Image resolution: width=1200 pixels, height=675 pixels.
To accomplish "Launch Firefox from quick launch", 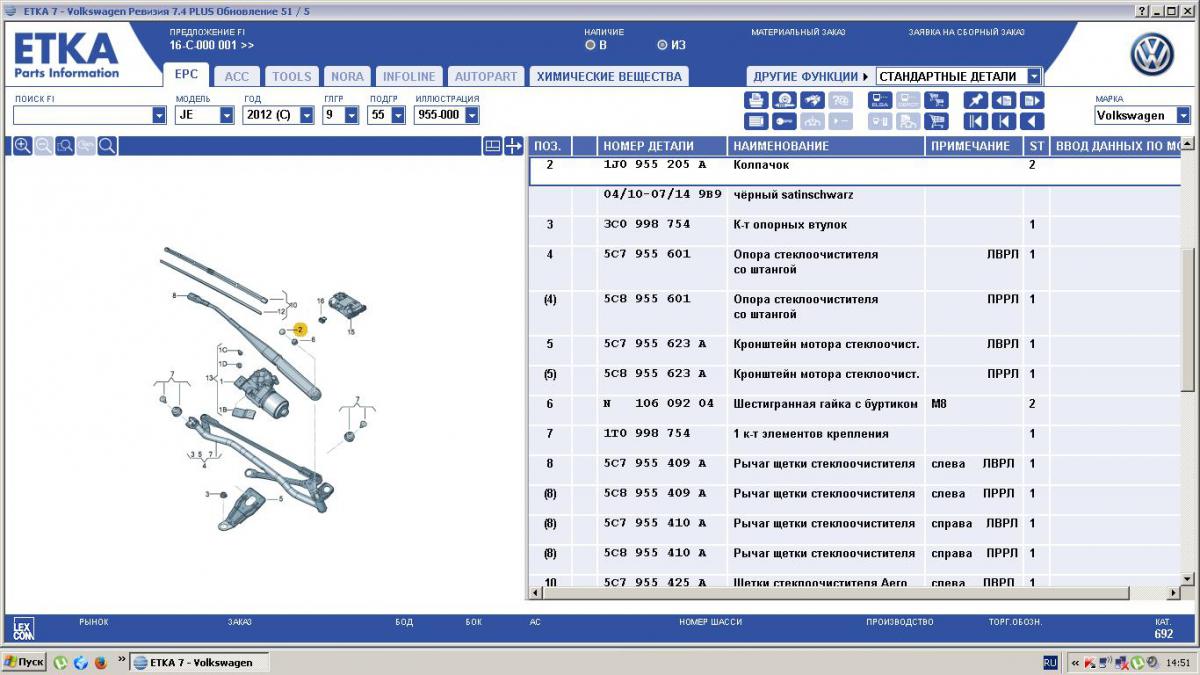I will 100,662.
